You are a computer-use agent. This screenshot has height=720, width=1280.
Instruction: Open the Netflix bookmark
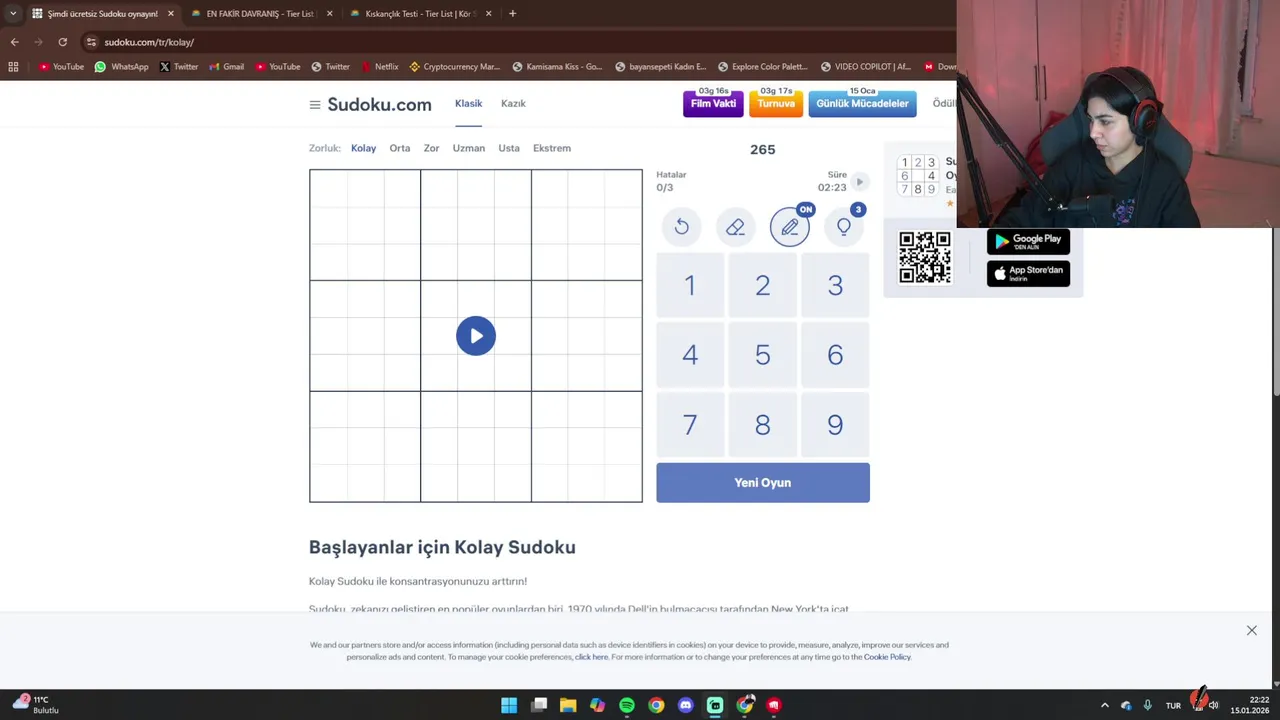tap(380, 67)
